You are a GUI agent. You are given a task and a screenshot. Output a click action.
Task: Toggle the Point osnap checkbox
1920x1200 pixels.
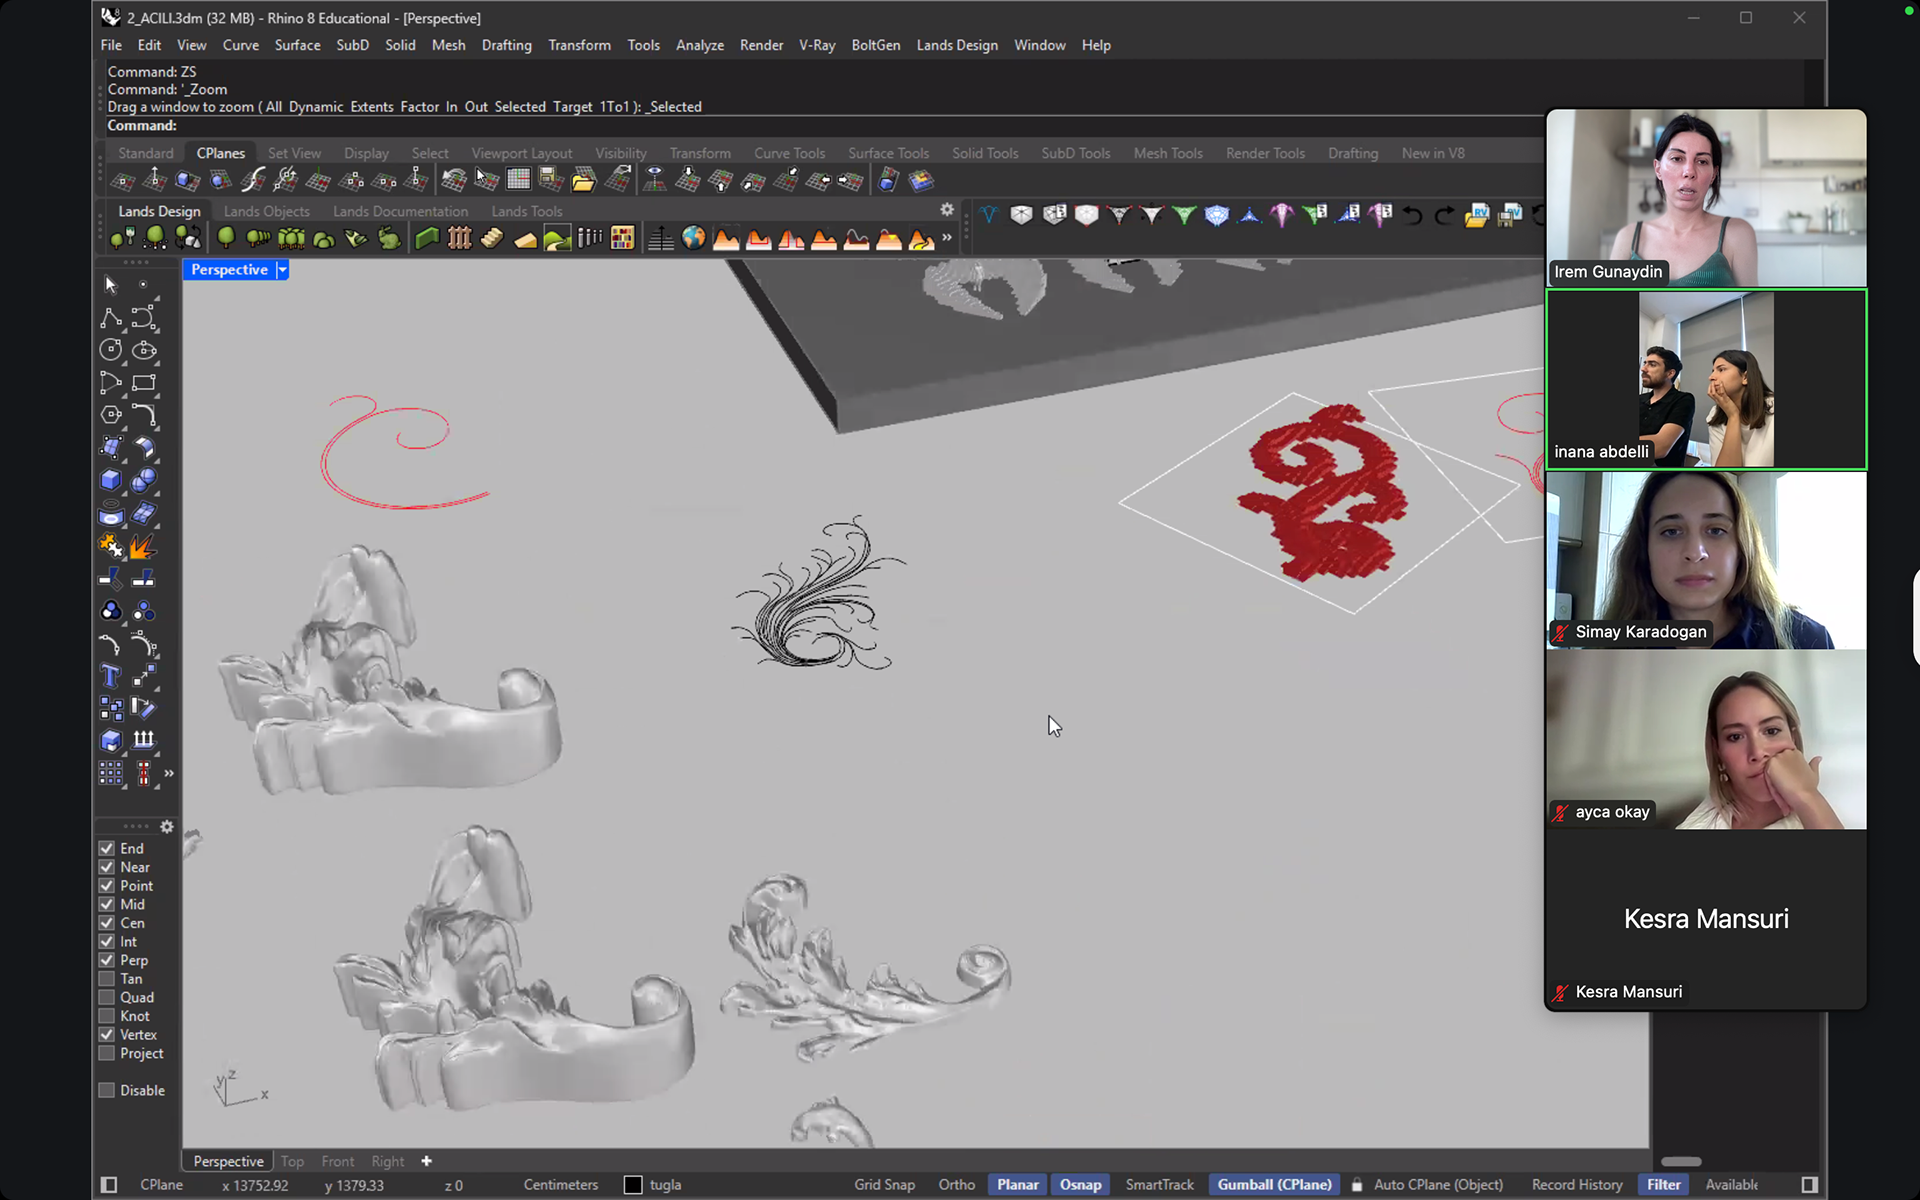click(x=107, y=886)
